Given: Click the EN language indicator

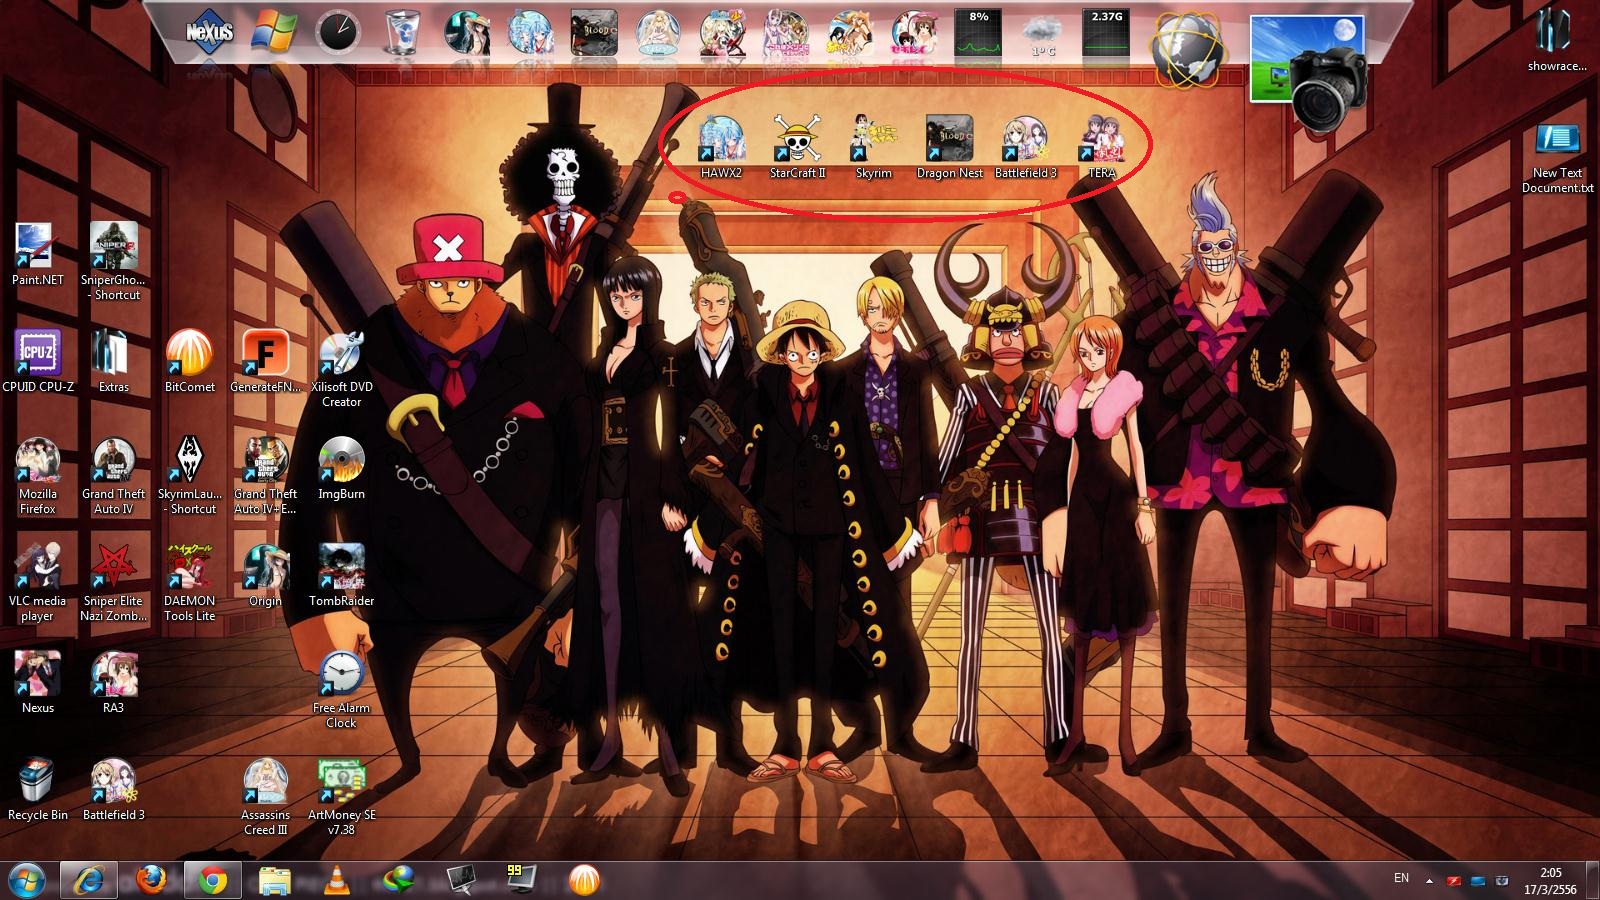Looking at the screenshot, I should (x=1401, y=878).
